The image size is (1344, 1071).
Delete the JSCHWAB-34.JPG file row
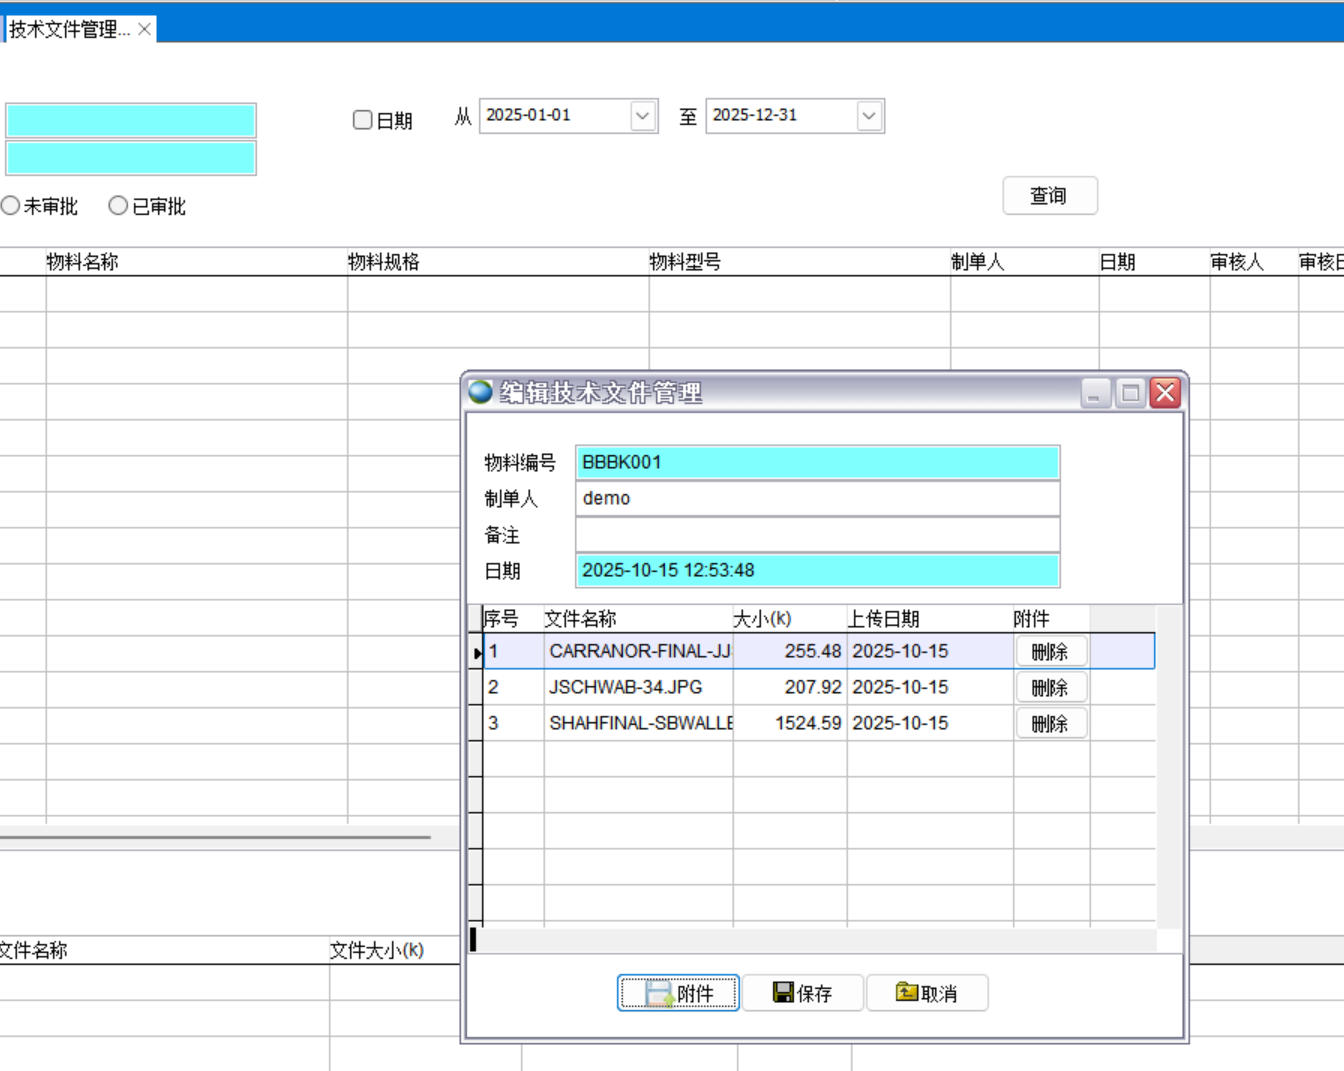1050,688
